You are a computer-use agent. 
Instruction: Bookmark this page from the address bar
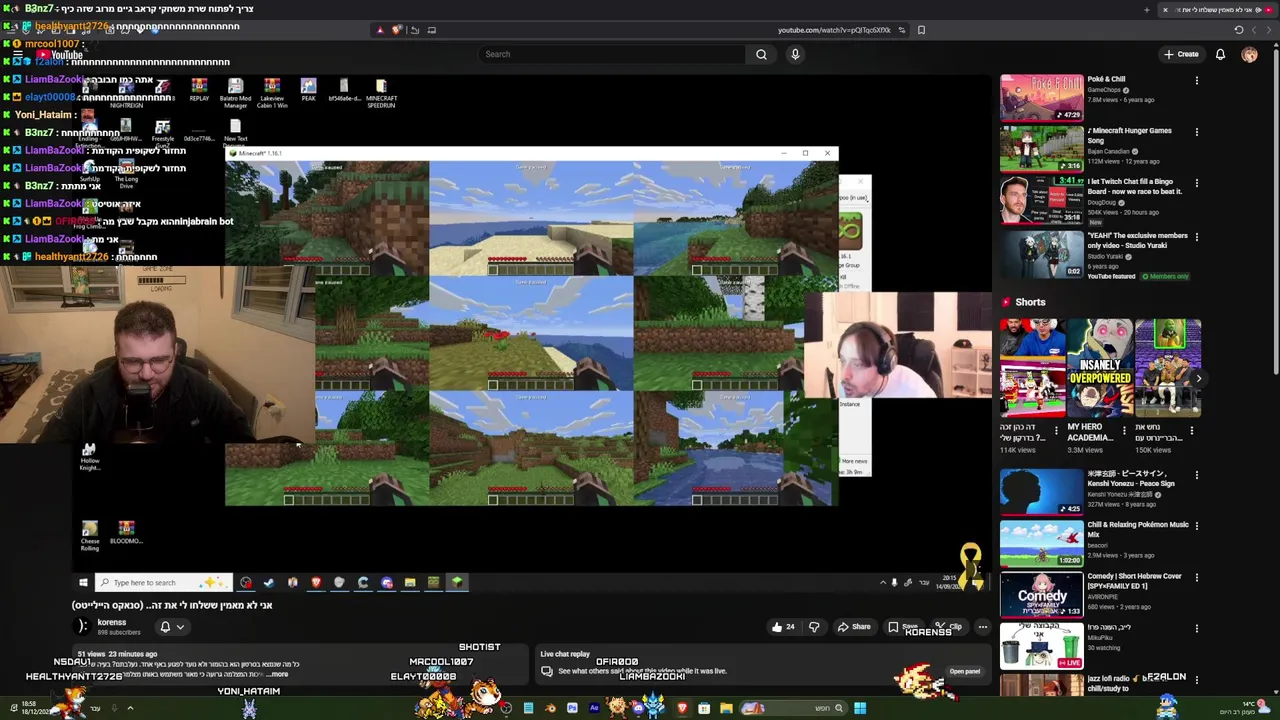(x=921, y=30)
